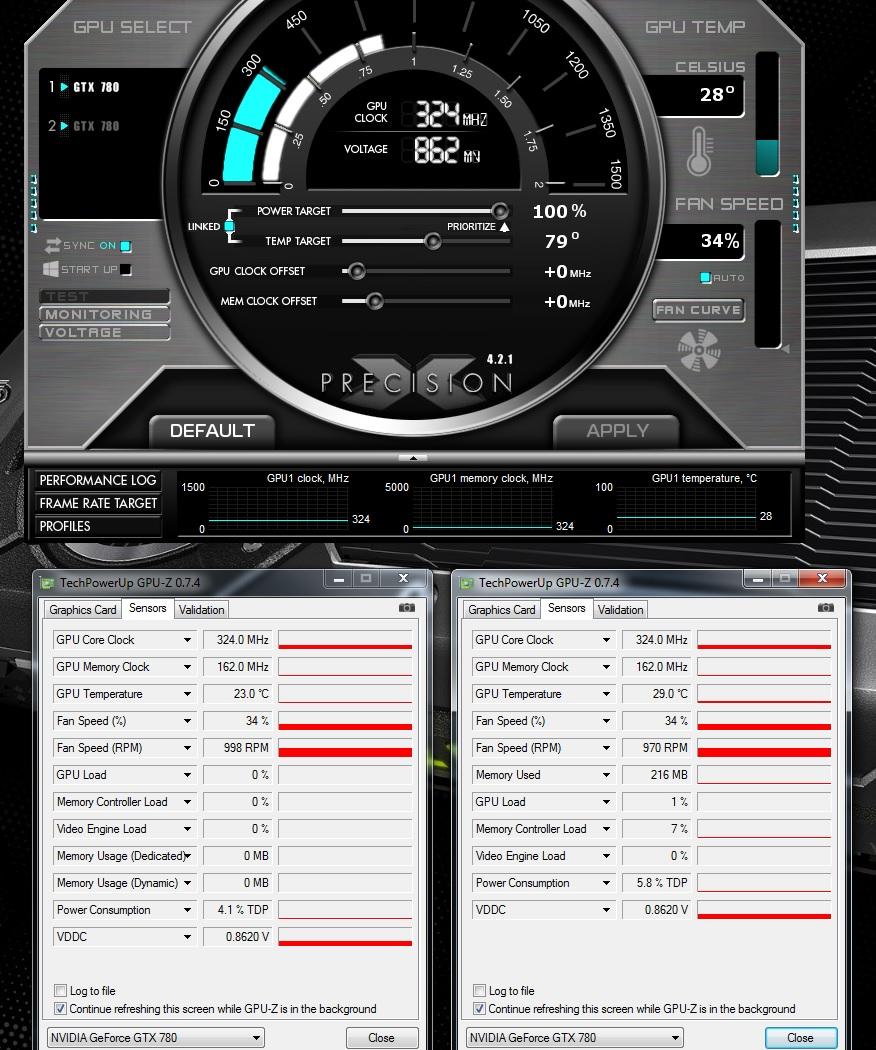Click the APPLY button
Screen dimensions: 876x1050
pyautogui.click(x=617, y=431)
